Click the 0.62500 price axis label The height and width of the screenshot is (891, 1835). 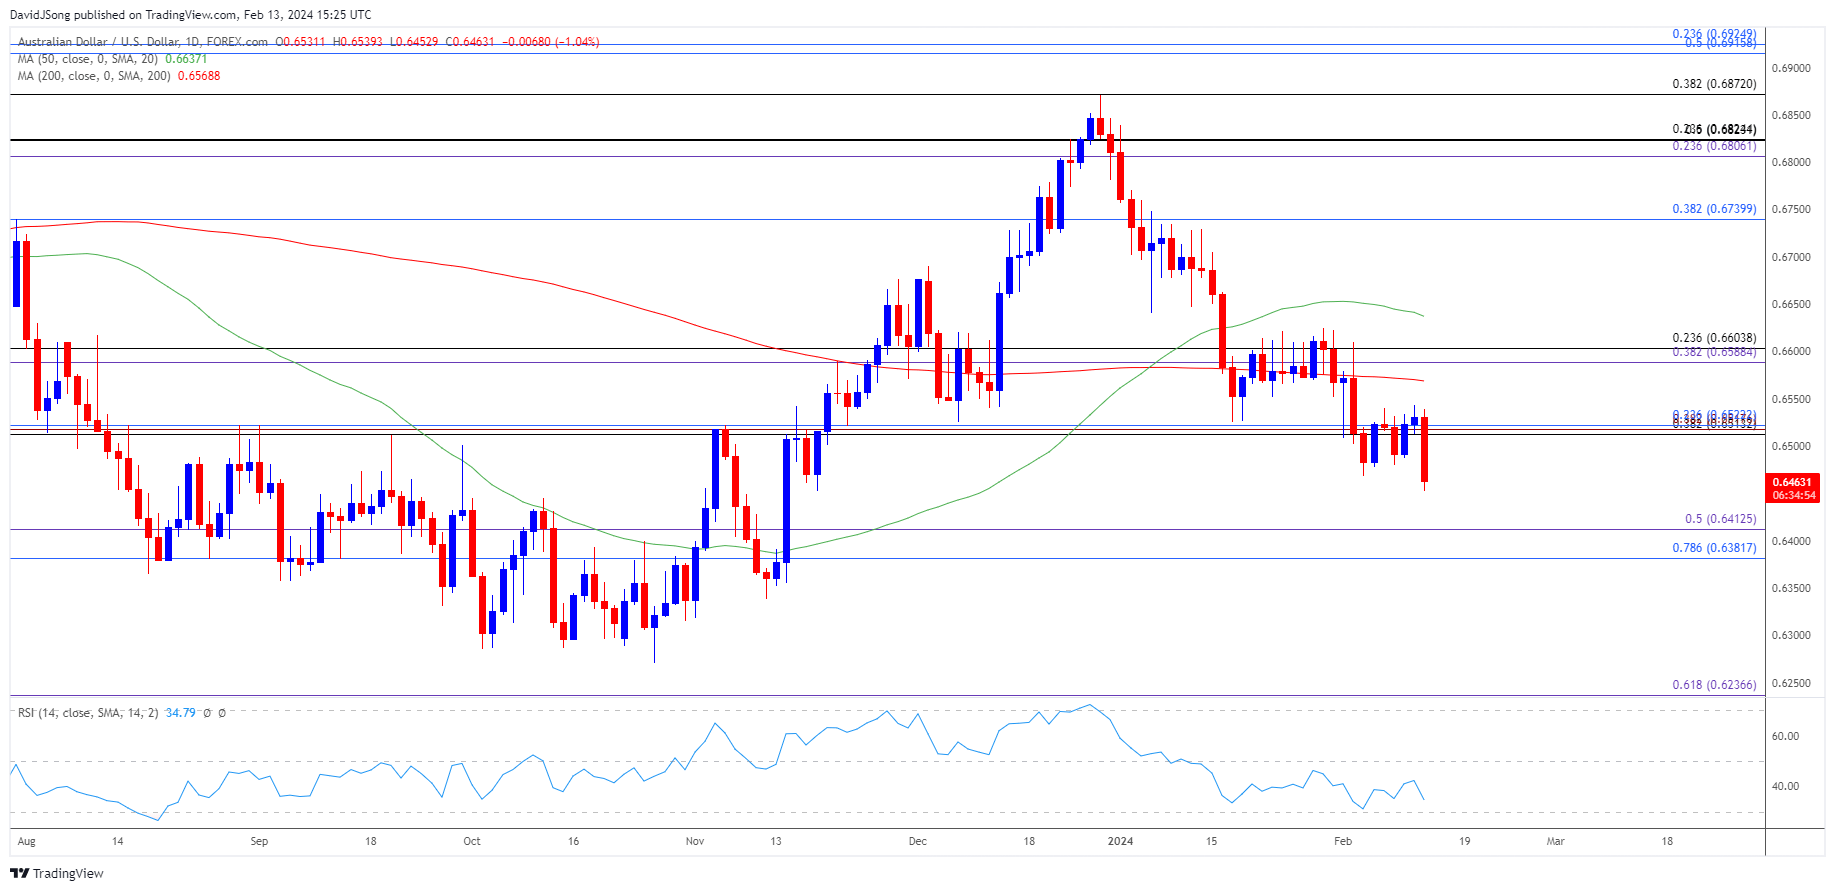point(1791,683)
